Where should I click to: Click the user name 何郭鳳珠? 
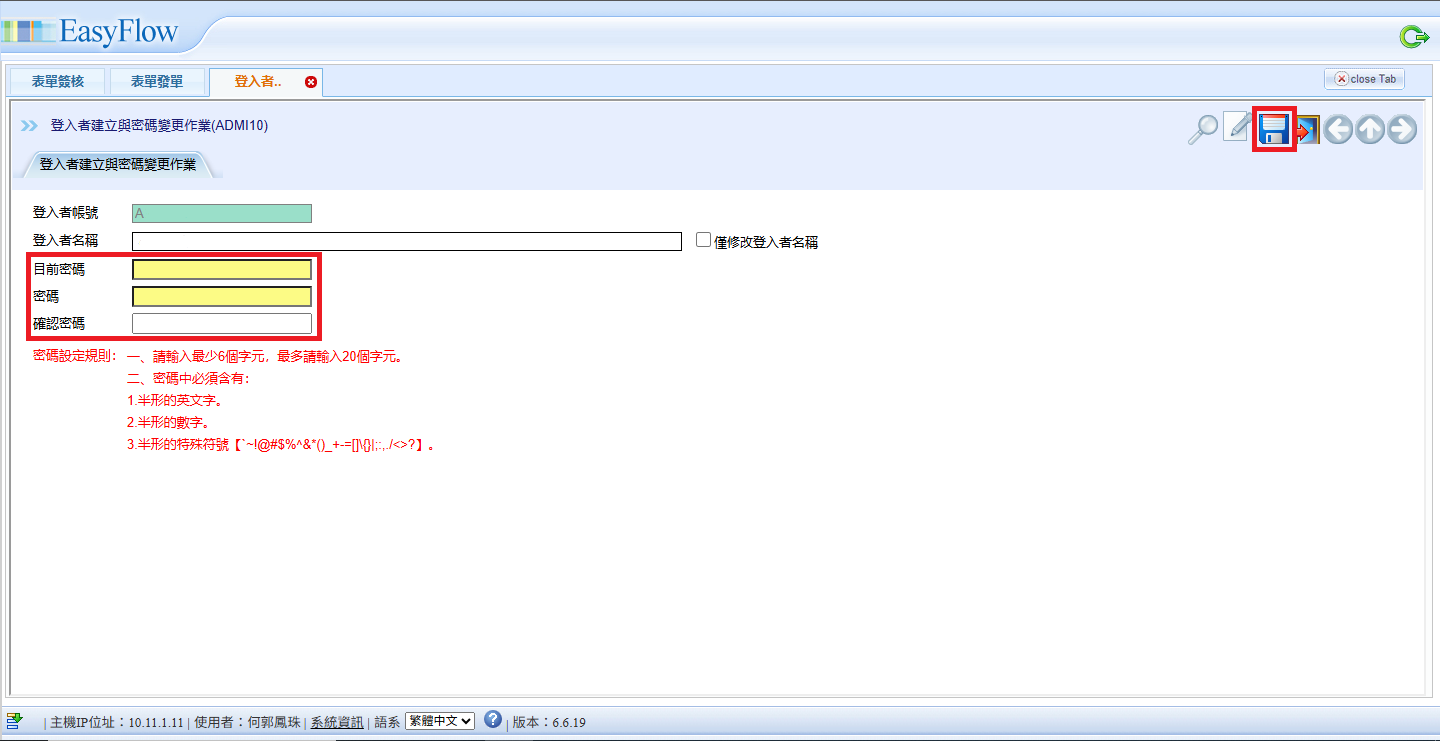(x=273, y=722)
